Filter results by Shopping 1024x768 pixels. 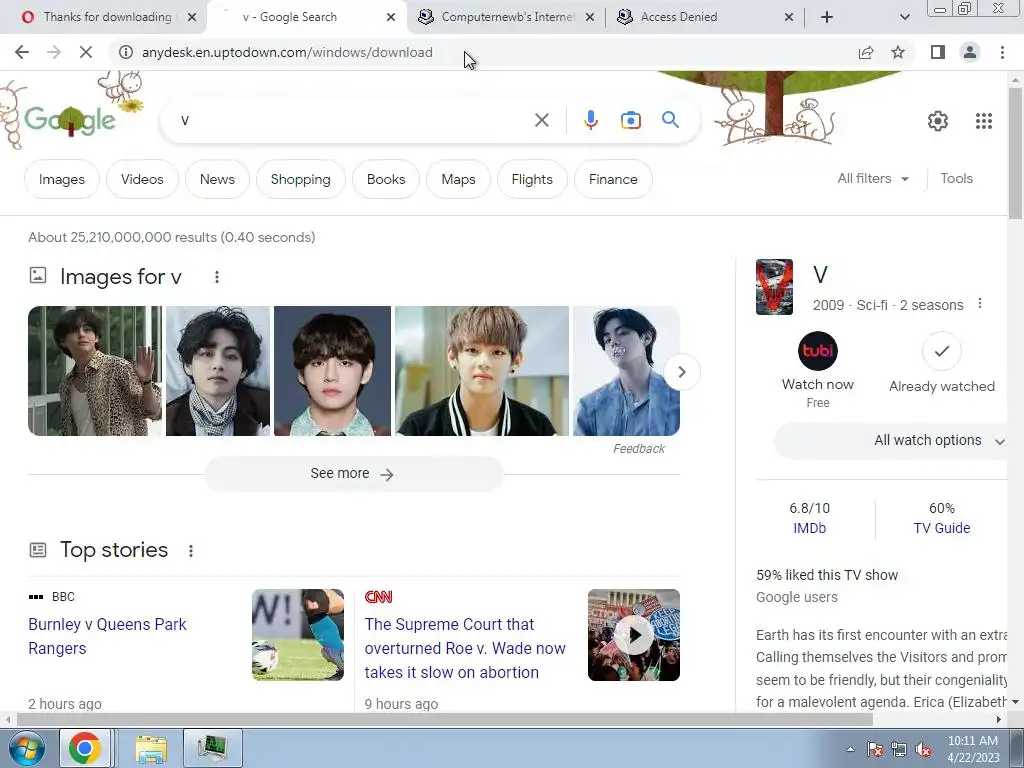[x=300, y=179]
